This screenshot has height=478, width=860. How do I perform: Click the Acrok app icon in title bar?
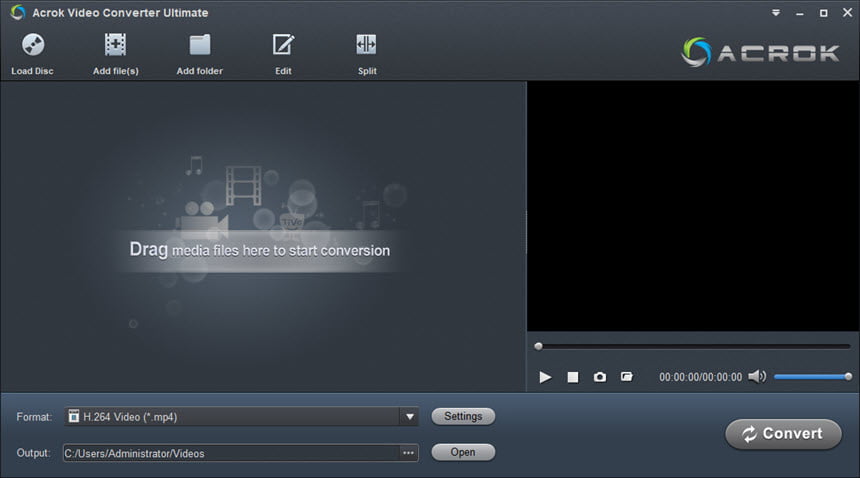pyautogui.click(x=18, y=12)
